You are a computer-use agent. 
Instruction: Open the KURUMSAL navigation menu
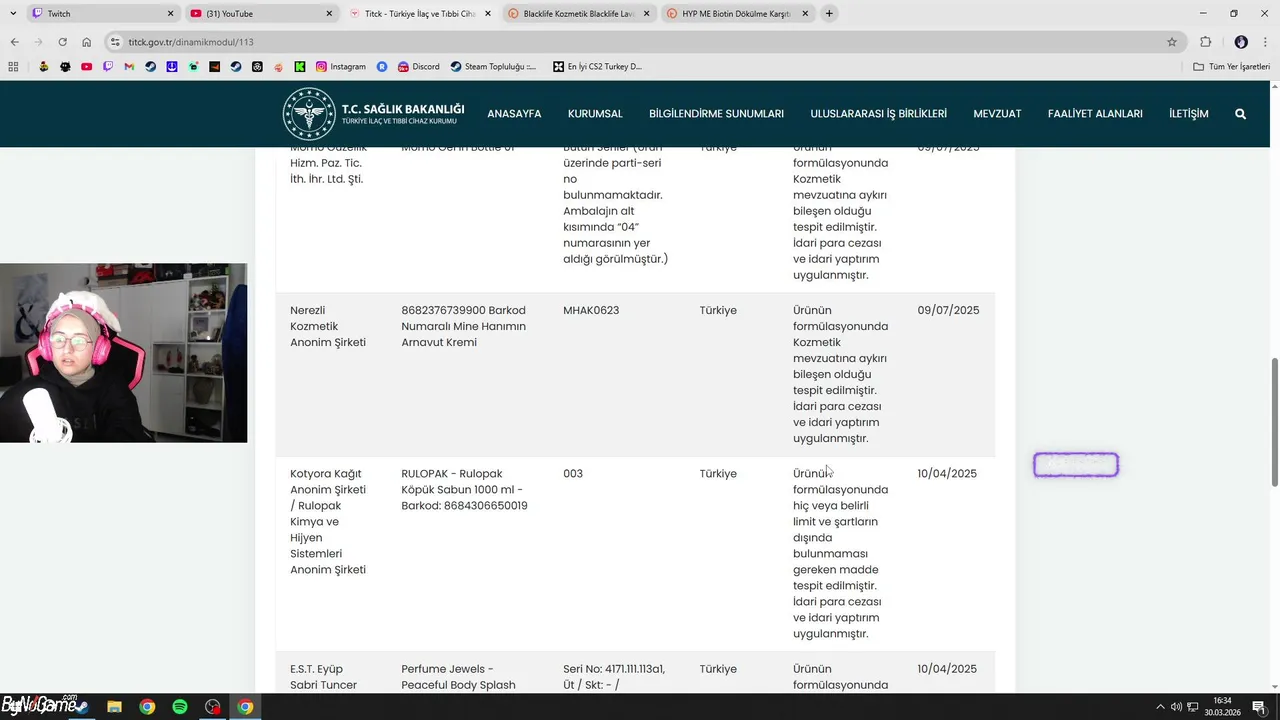point(595,114)
